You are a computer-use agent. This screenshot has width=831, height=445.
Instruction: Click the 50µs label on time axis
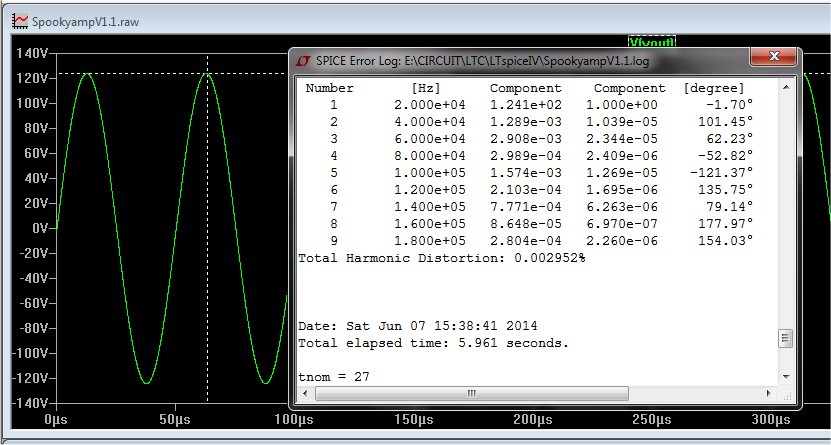point(175,420)
